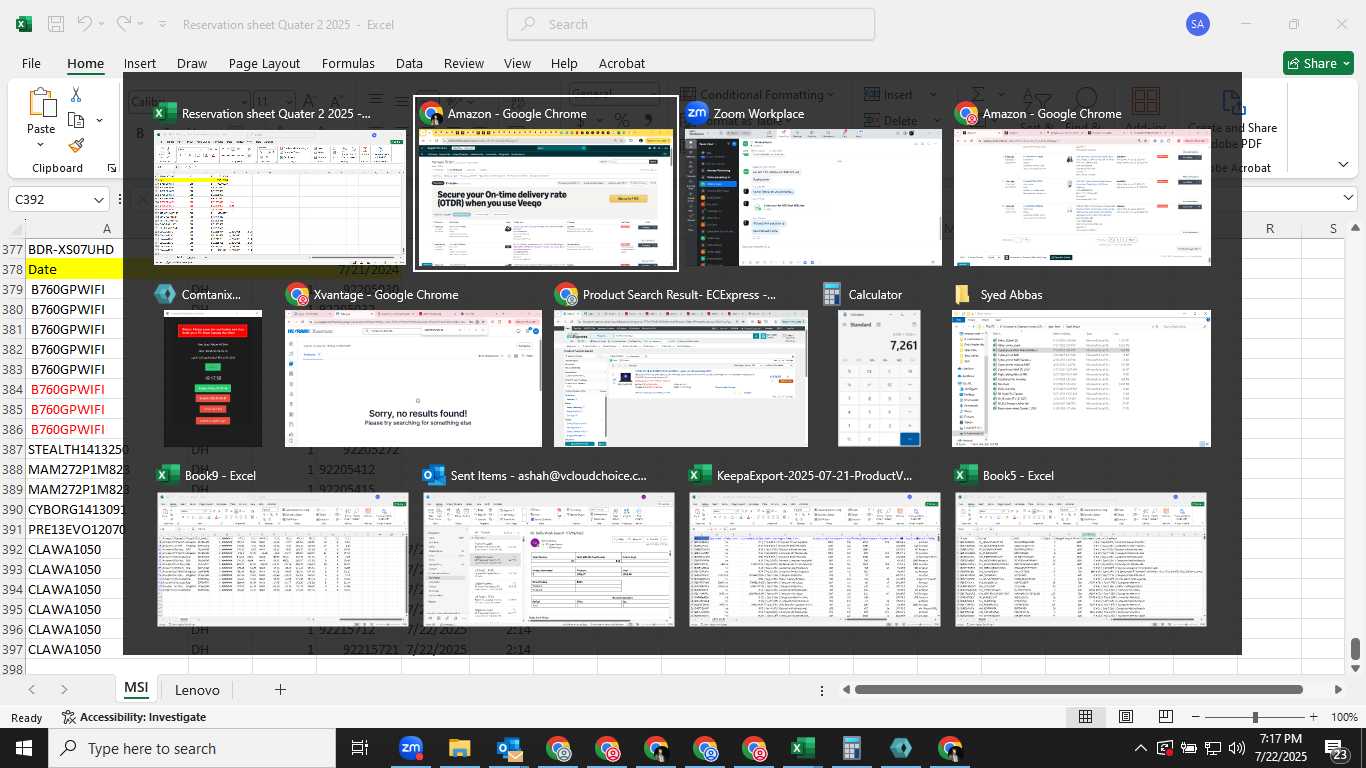Switch to Normal view in status bar
Screen dimensions: 1366x768
(x=1085, y=717)
